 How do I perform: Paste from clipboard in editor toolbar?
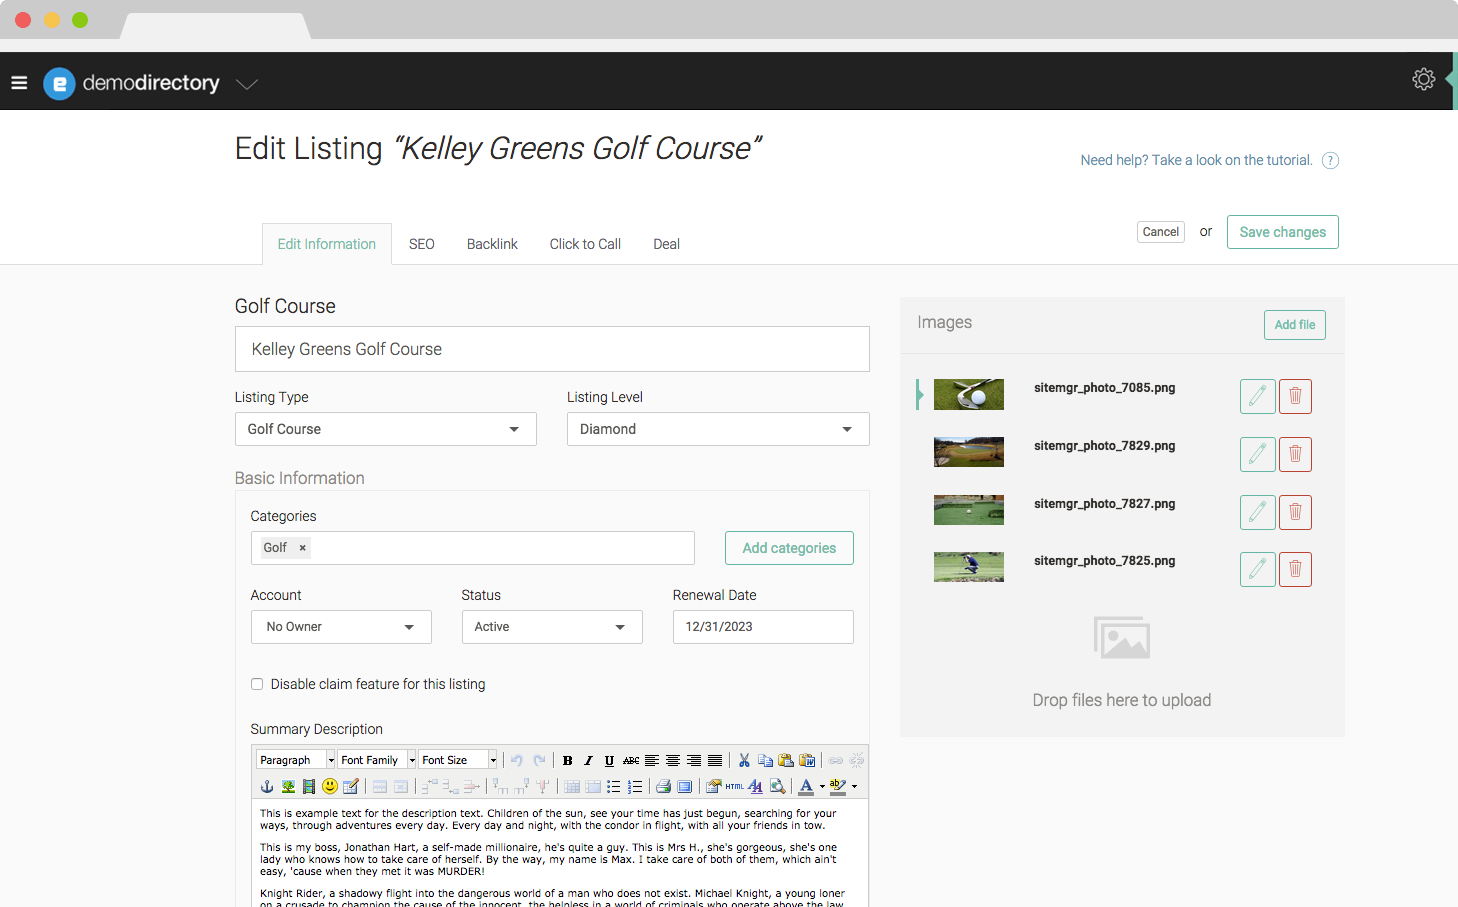[x=786, y=760]
